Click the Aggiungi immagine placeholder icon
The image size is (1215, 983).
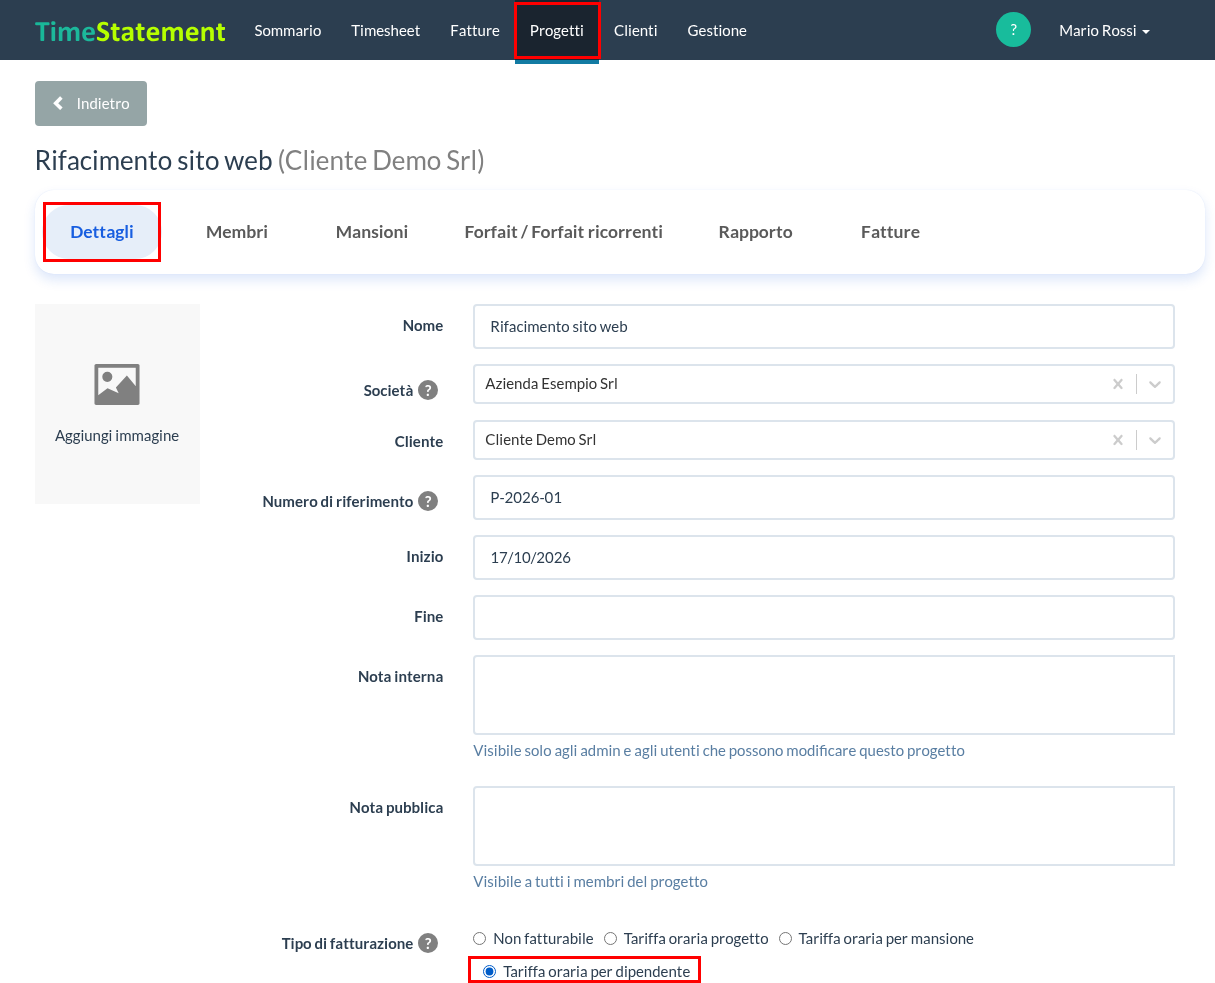coord(117,384)
